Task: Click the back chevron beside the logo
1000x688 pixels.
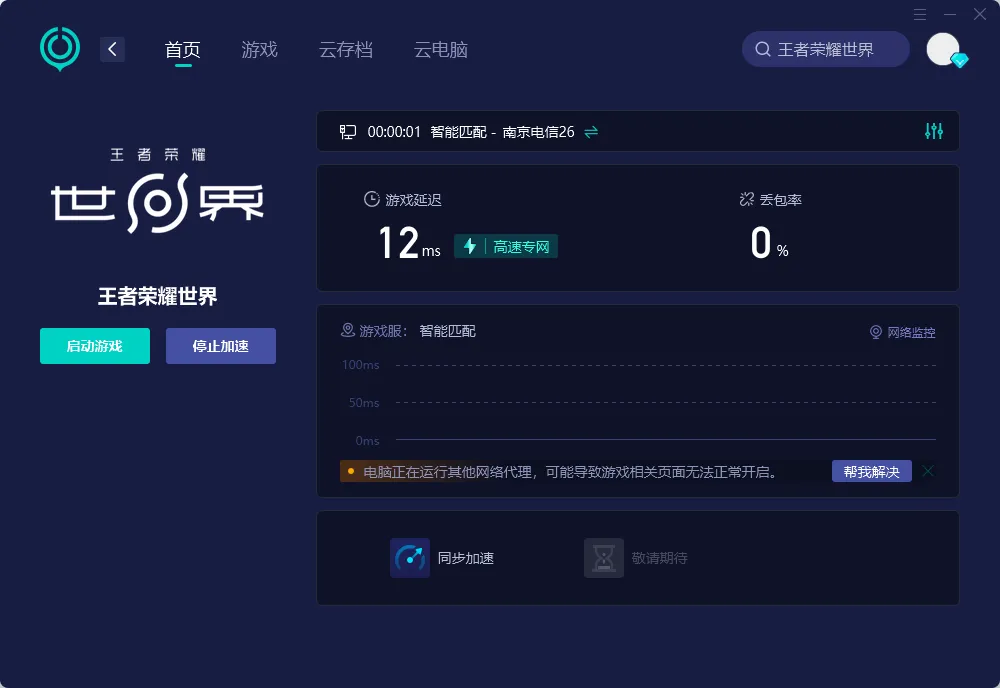Action: [x=112, y=49]
